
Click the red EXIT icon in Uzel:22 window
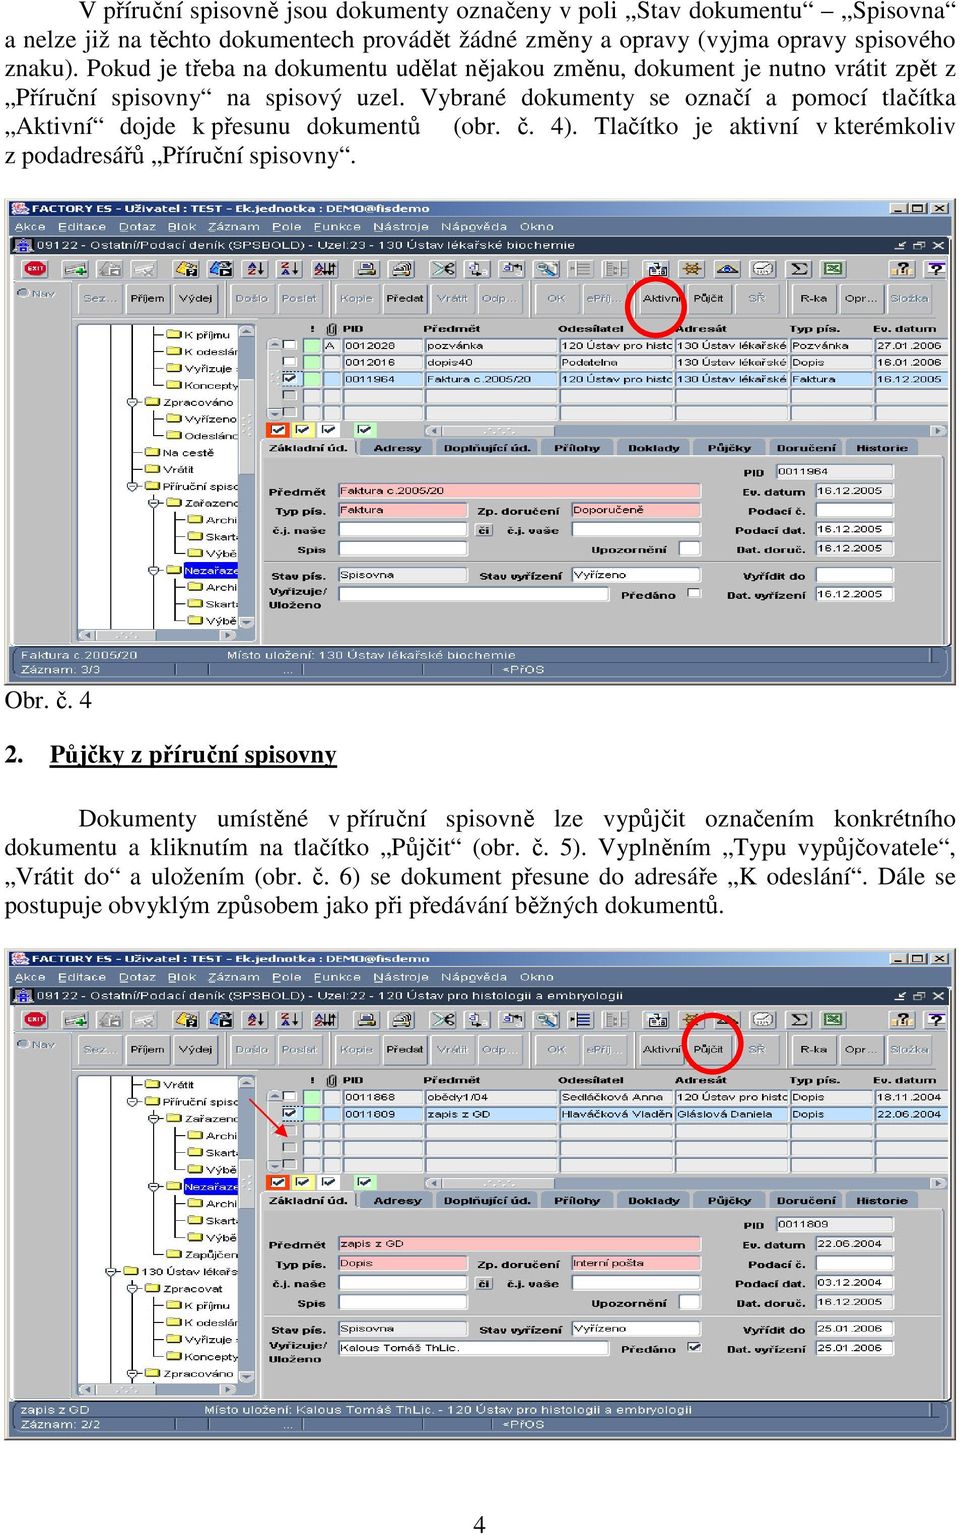[35, 1020]
